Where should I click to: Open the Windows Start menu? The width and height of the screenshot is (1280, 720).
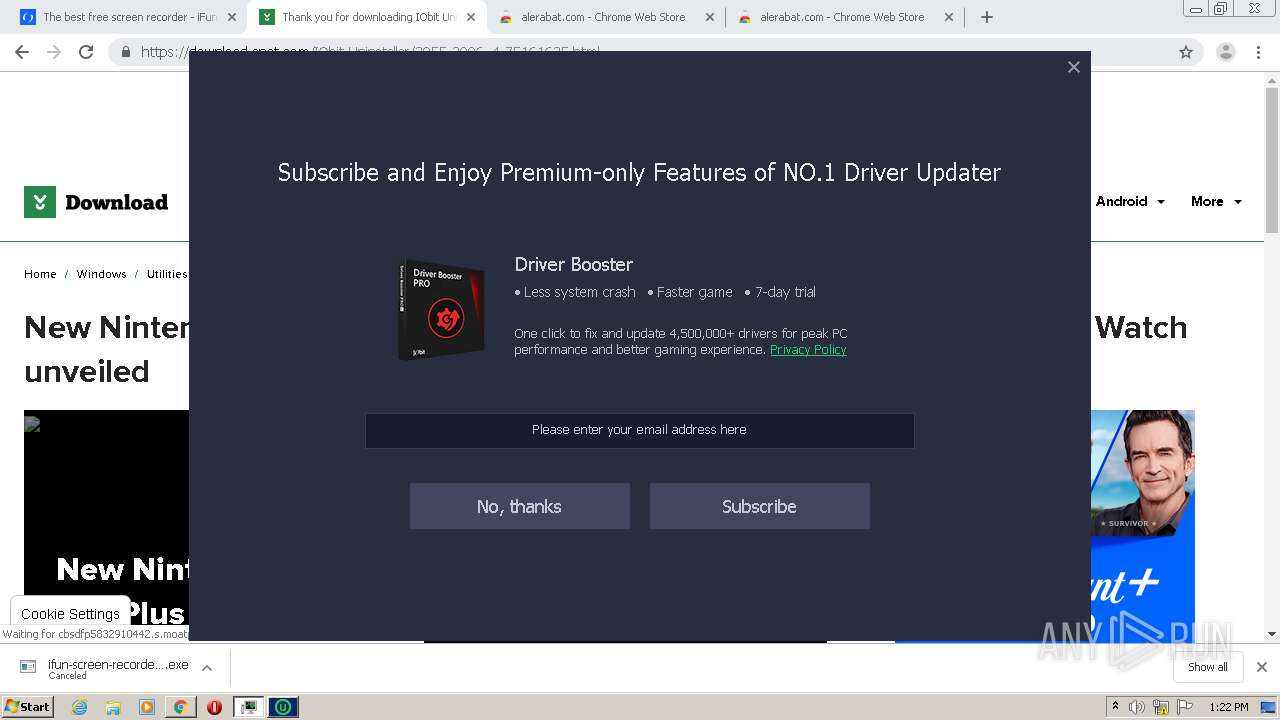tap(28, 706)
